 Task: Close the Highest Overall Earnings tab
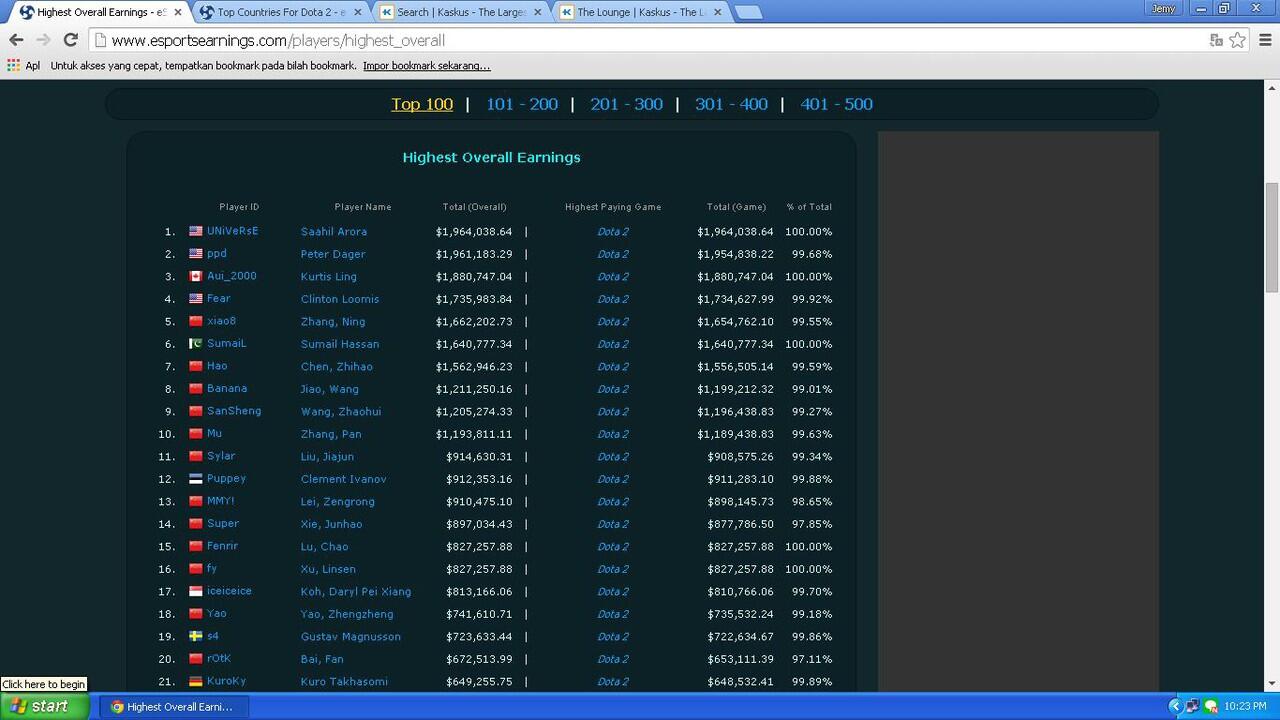178,12
